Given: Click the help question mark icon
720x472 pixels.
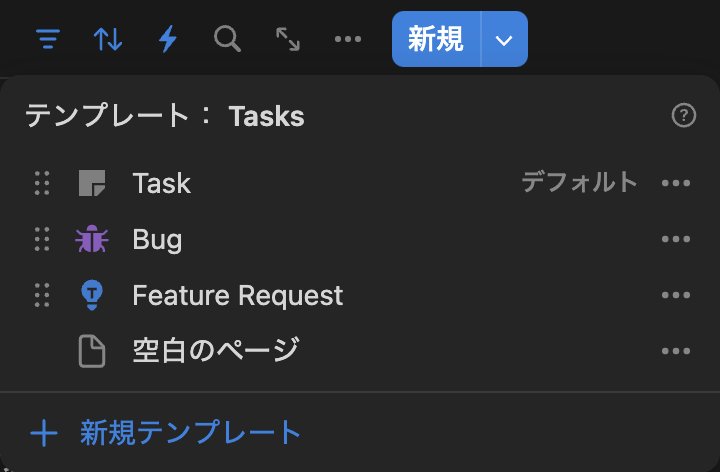Looking at the screenshot, I should point(684,115).
